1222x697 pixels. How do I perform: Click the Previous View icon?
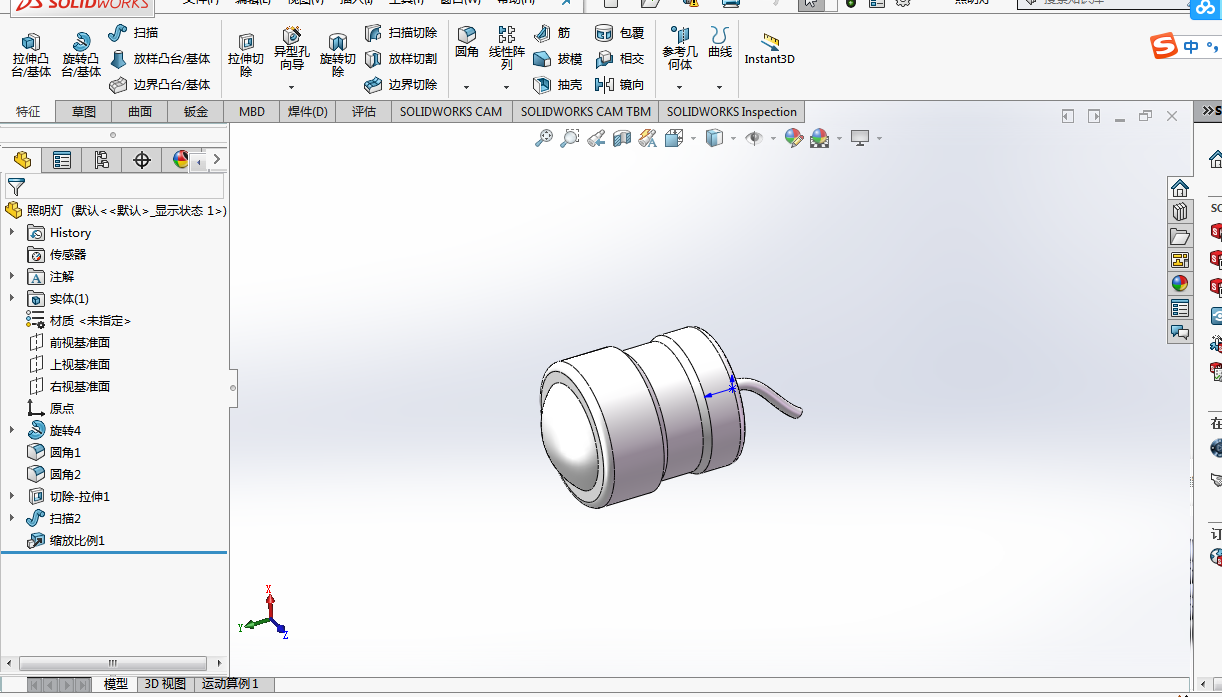[596, 138]
